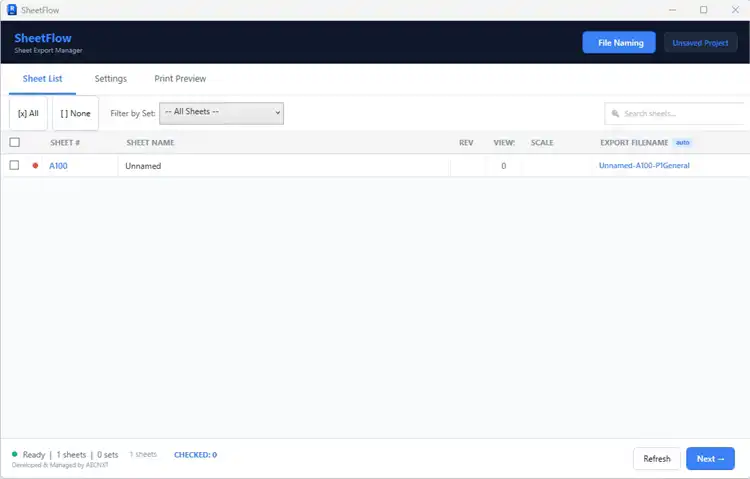Click the view count 0 cell
750x479 pixels.
pyautogui.click(x=503, y=166)
